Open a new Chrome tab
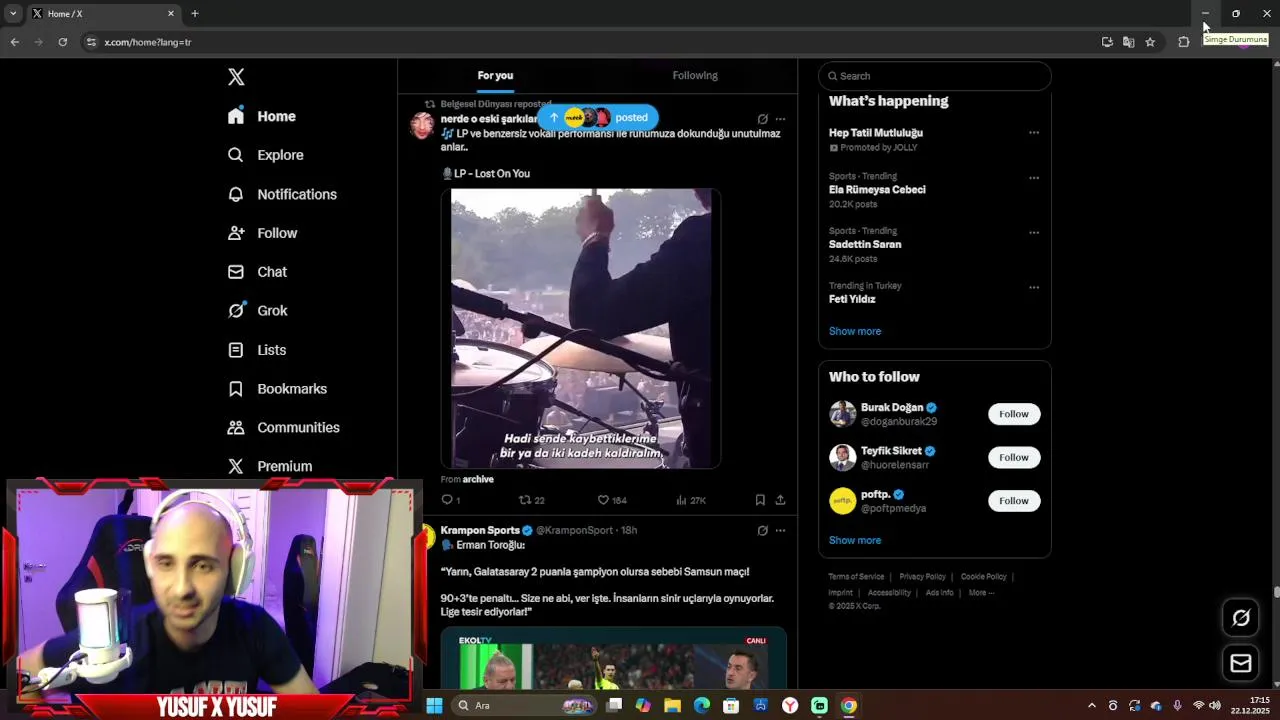 [195, 14]
